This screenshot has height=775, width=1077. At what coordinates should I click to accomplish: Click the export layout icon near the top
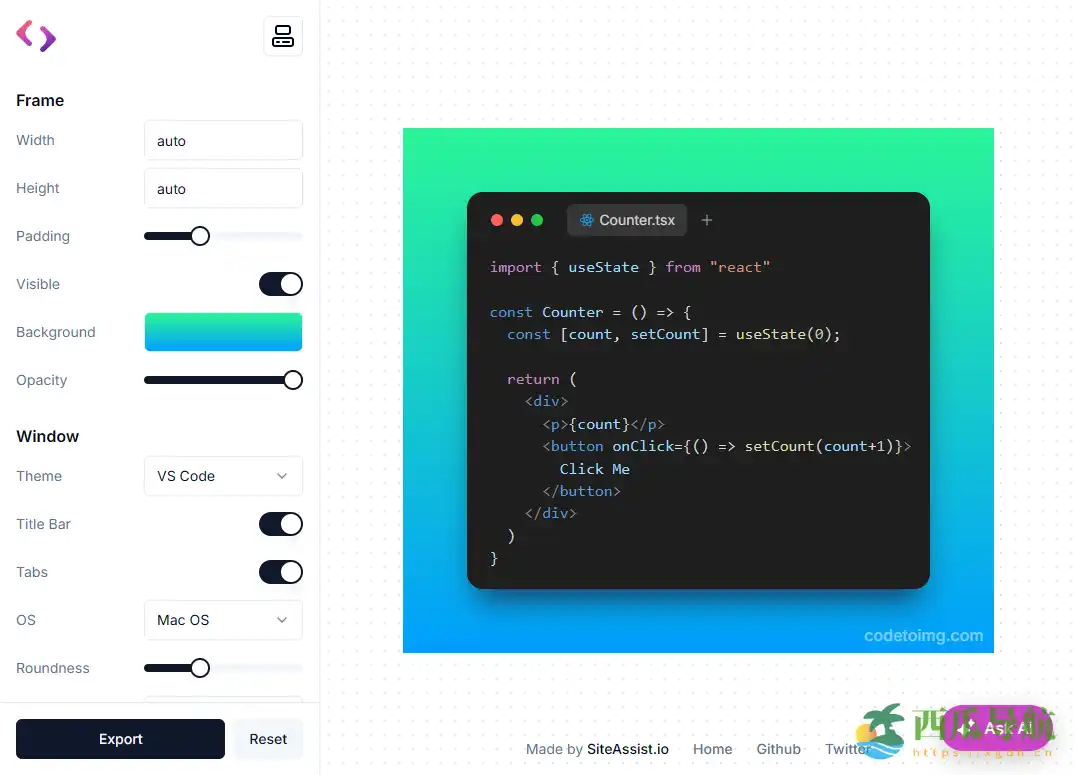pos(283,35)
